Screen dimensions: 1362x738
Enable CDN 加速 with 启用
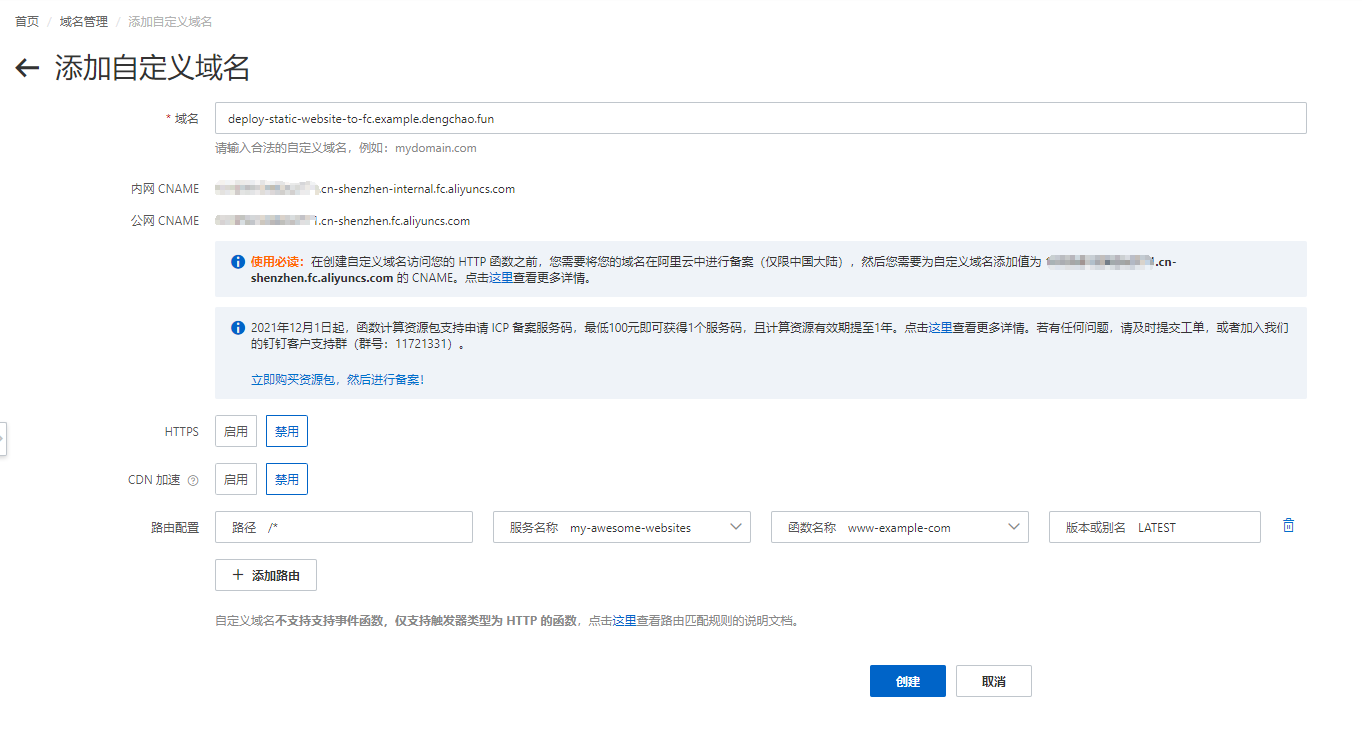tap(236, 479)
